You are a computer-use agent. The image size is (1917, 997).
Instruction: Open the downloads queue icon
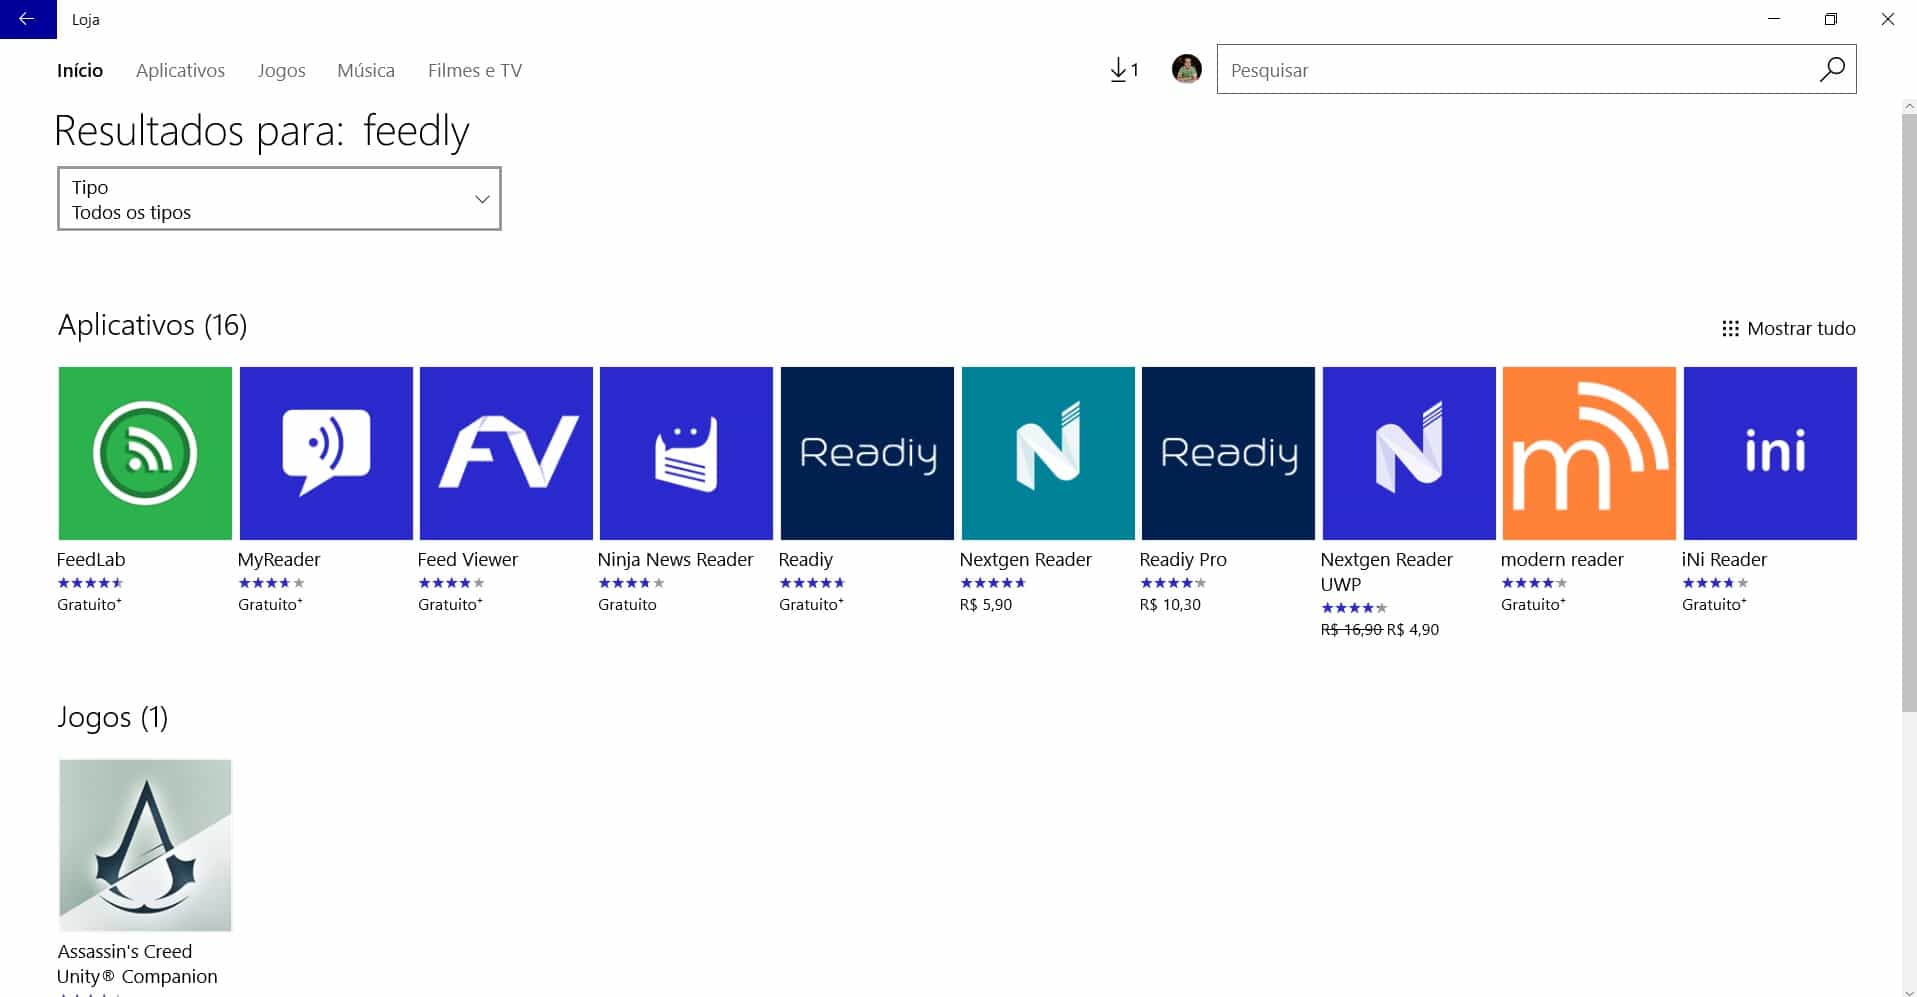click(1124, 70)
